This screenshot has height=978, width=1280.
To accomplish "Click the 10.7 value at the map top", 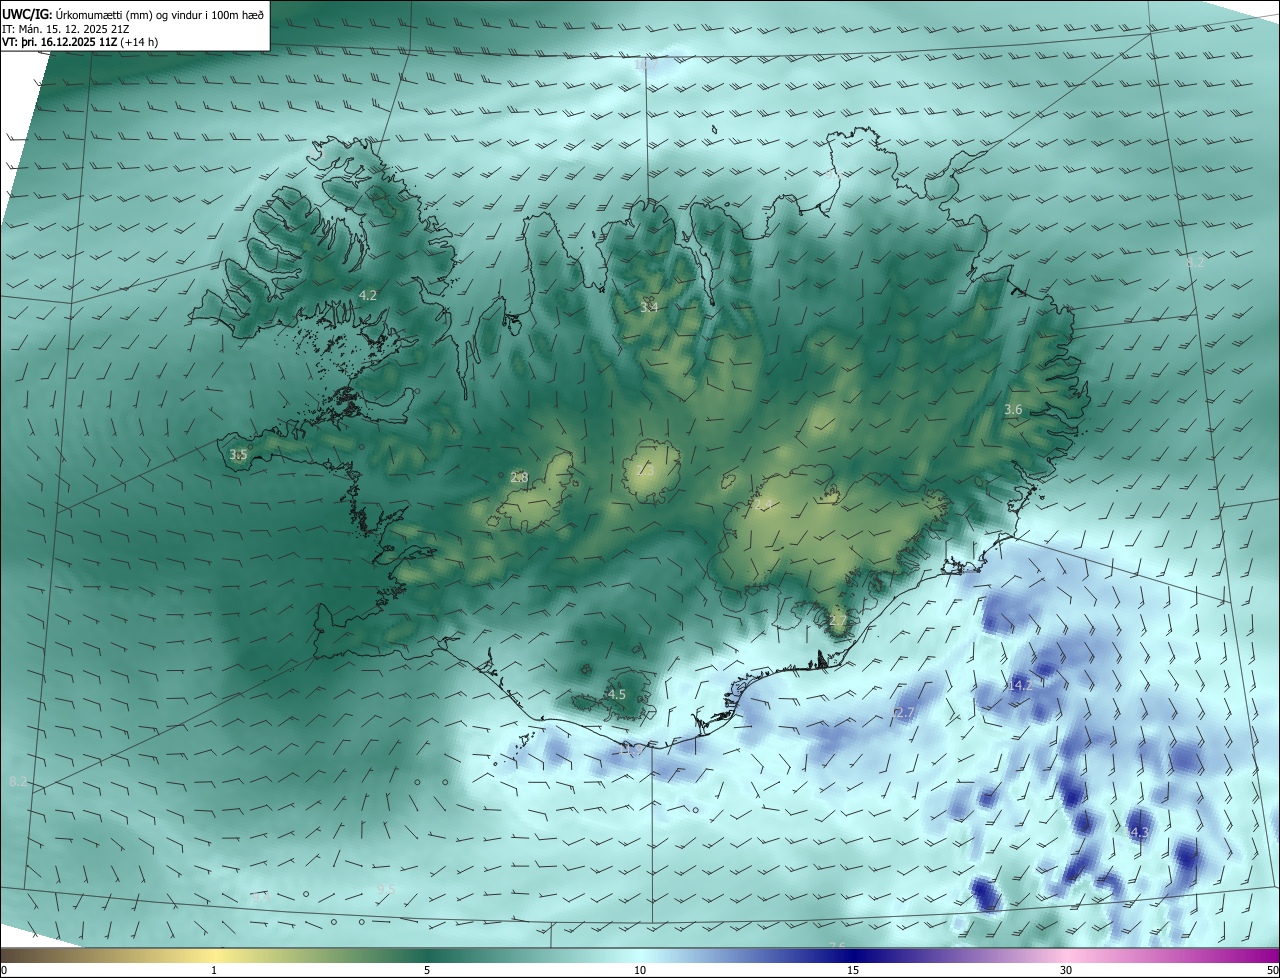I will (646, 64).
